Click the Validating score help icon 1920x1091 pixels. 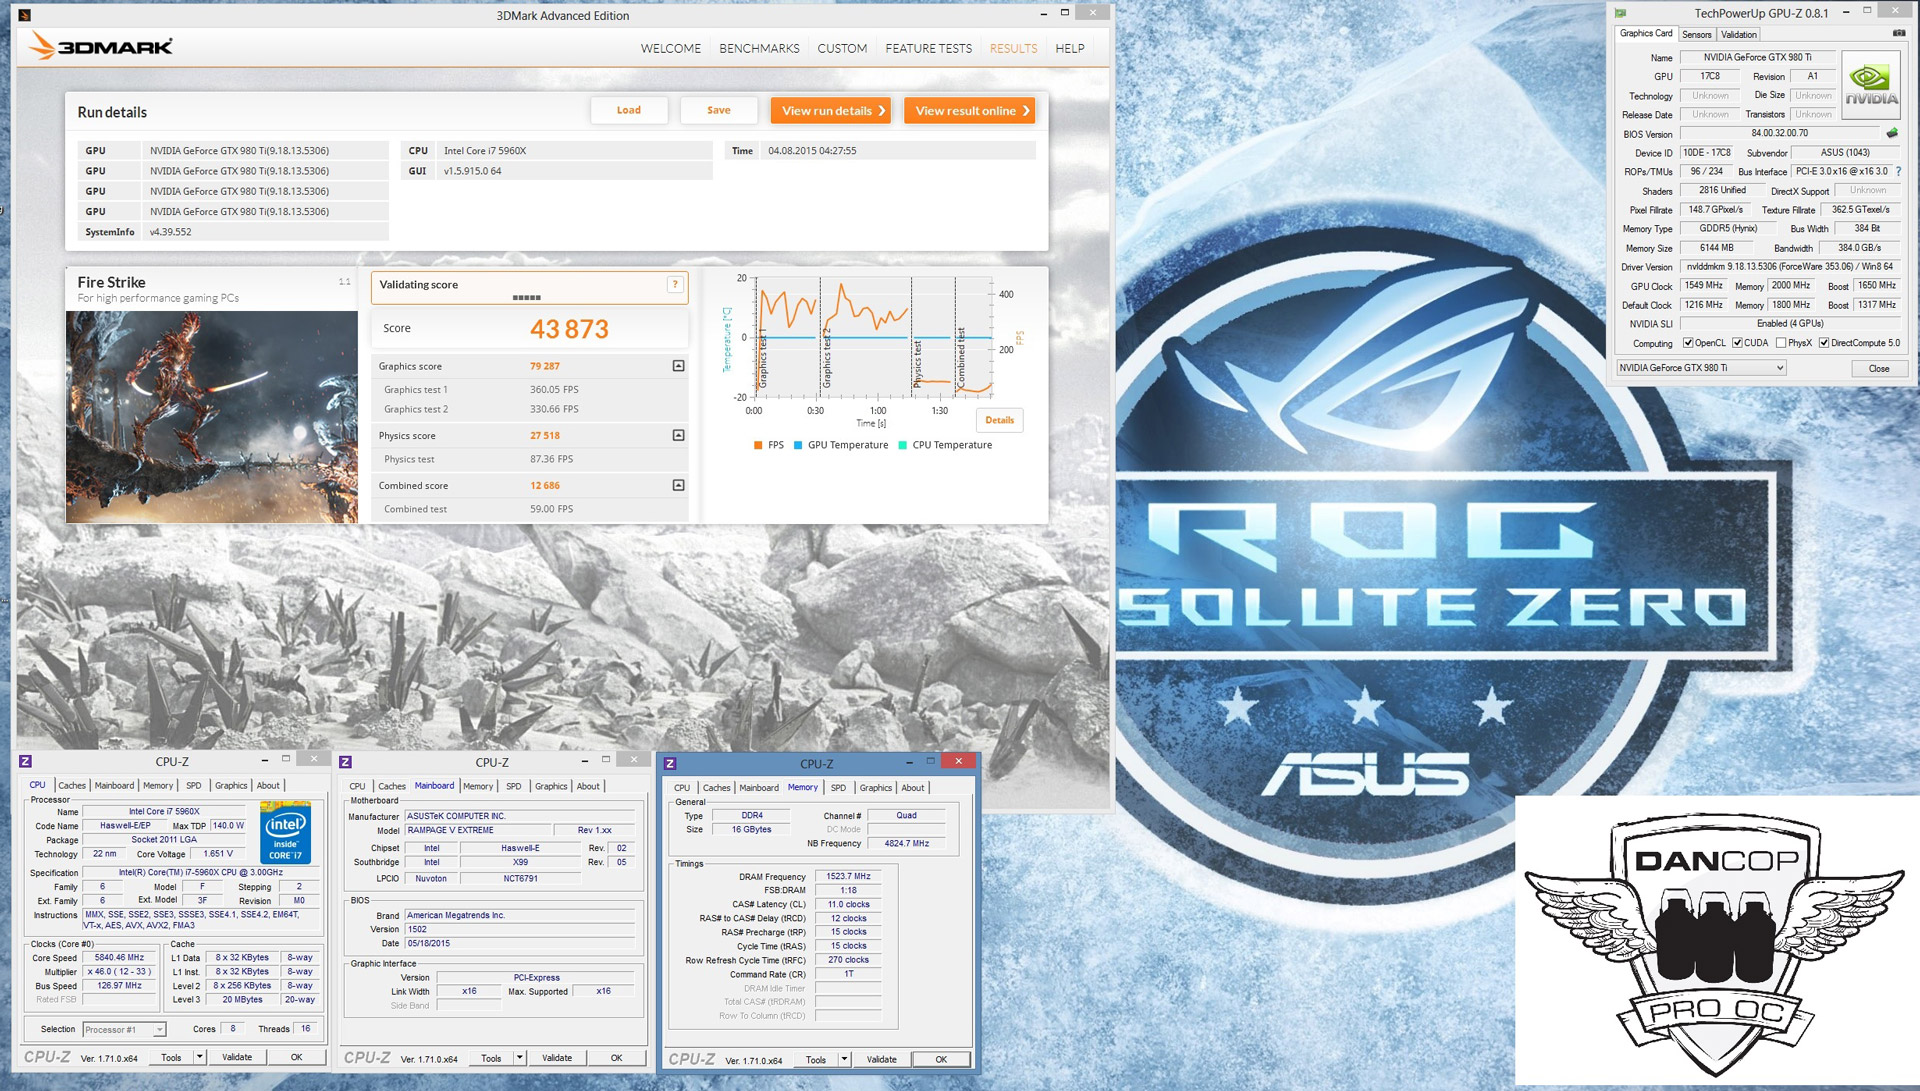(675, 285)
